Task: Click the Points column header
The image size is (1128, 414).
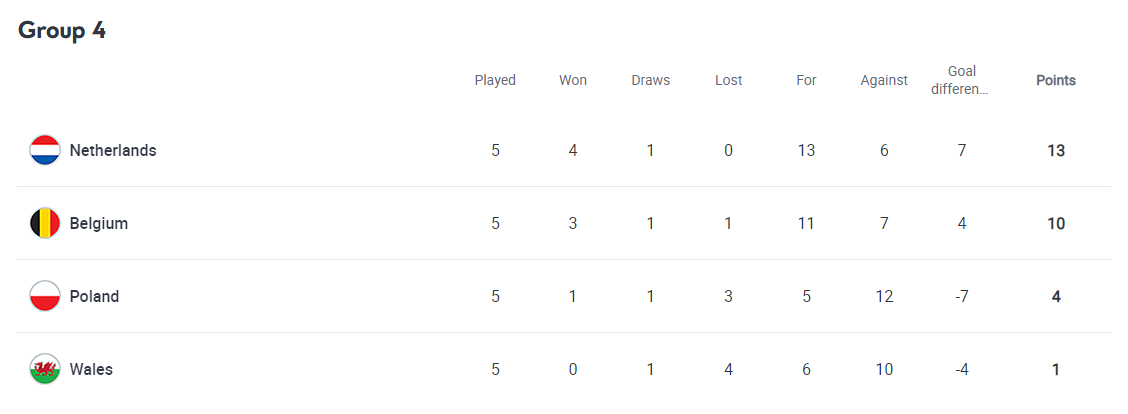Action: (1056, 80)
